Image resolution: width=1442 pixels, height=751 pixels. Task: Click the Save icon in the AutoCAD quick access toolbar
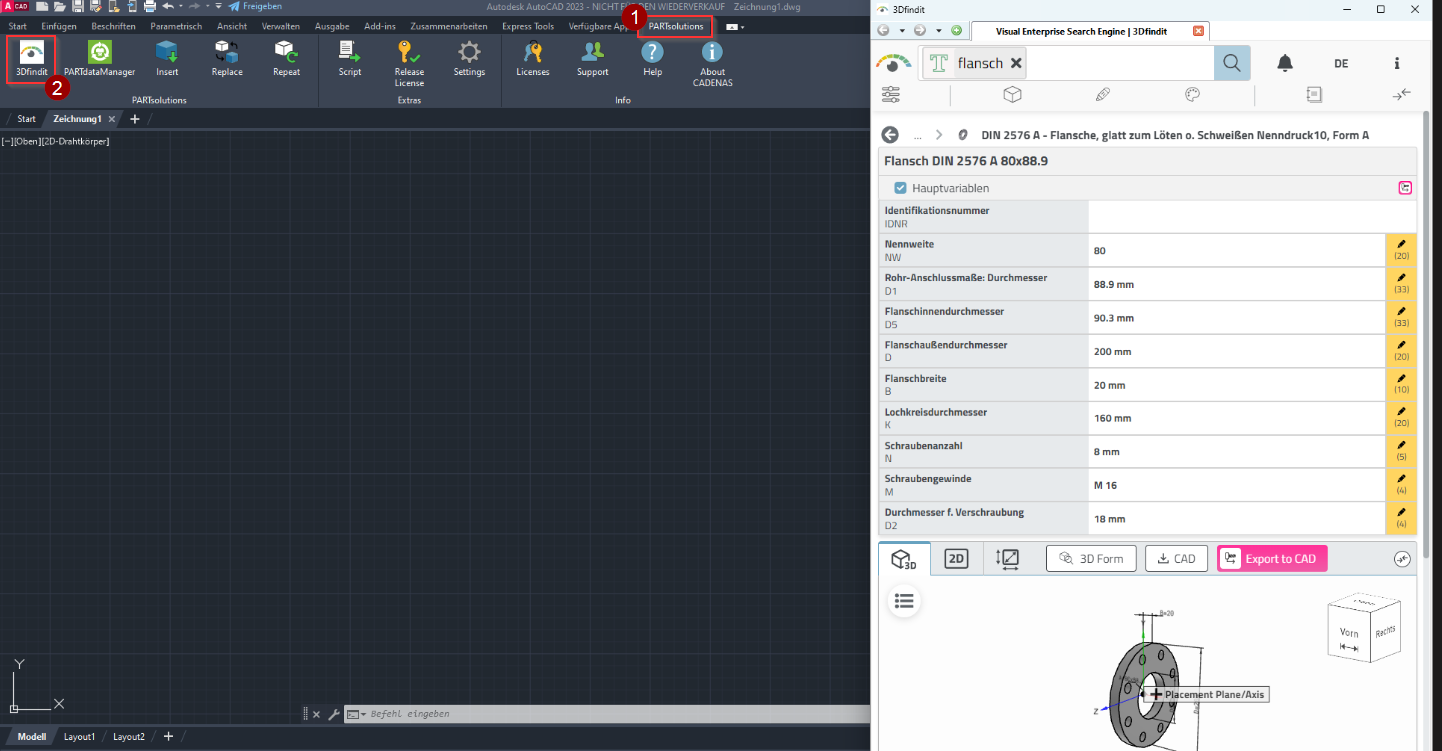(77, 6)
